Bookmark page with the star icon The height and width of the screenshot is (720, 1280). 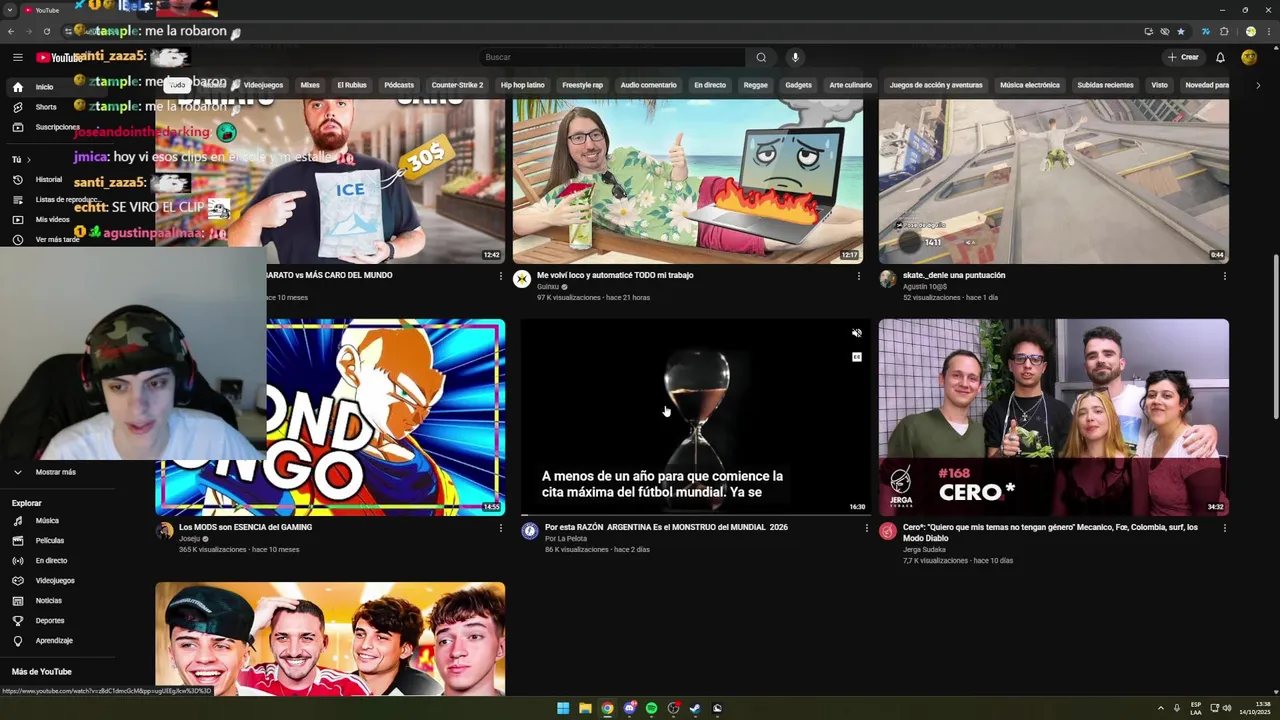1181,31
